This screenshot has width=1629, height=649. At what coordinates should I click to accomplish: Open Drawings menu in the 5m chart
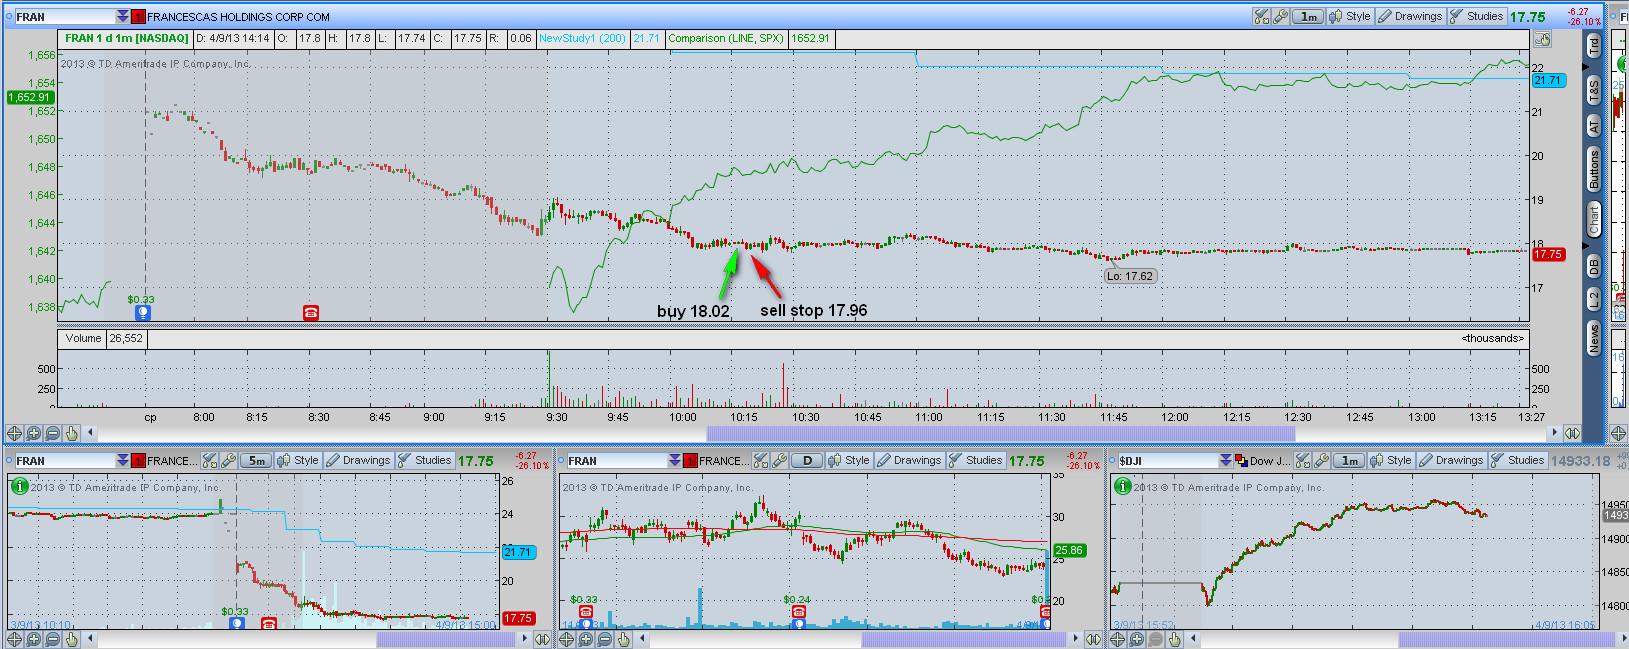pos(358,460)
